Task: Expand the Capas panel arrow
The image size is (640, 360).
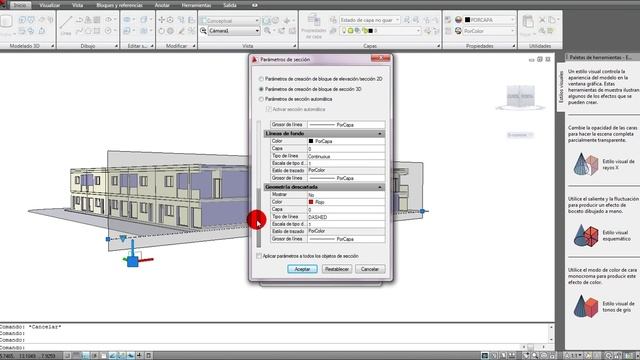Action: pyautogui.click(x=438, y=46)
